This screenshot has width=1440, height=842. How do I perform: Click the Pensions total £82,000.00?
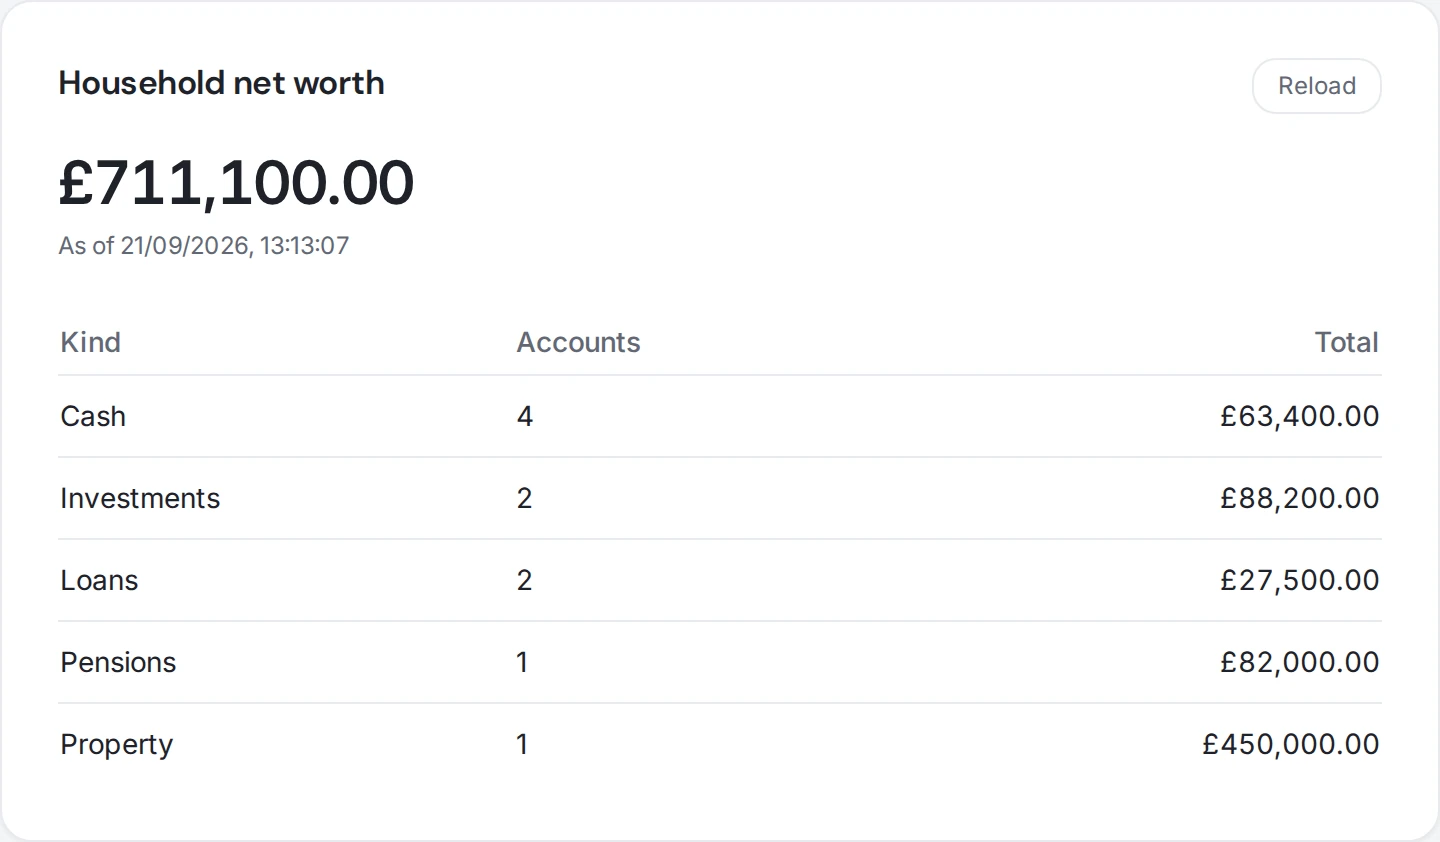[1299, 662]
